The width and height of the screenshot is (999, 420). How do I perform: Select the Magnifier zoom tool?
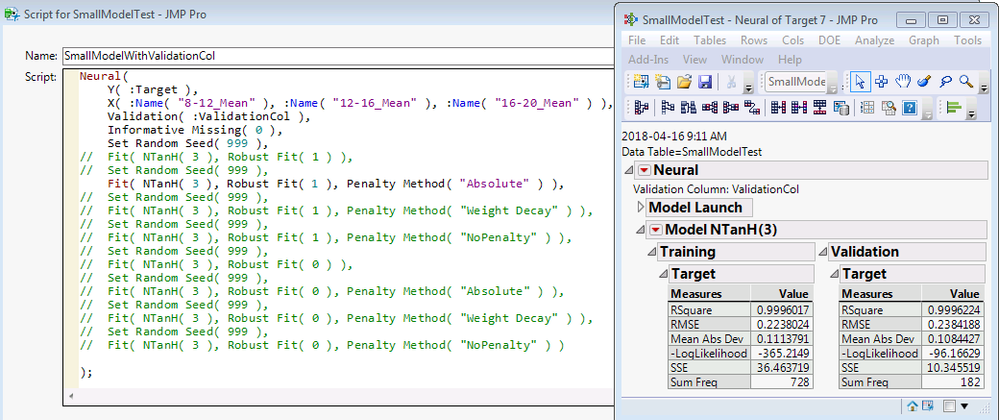pyautogui.click(x=967, y=82)
